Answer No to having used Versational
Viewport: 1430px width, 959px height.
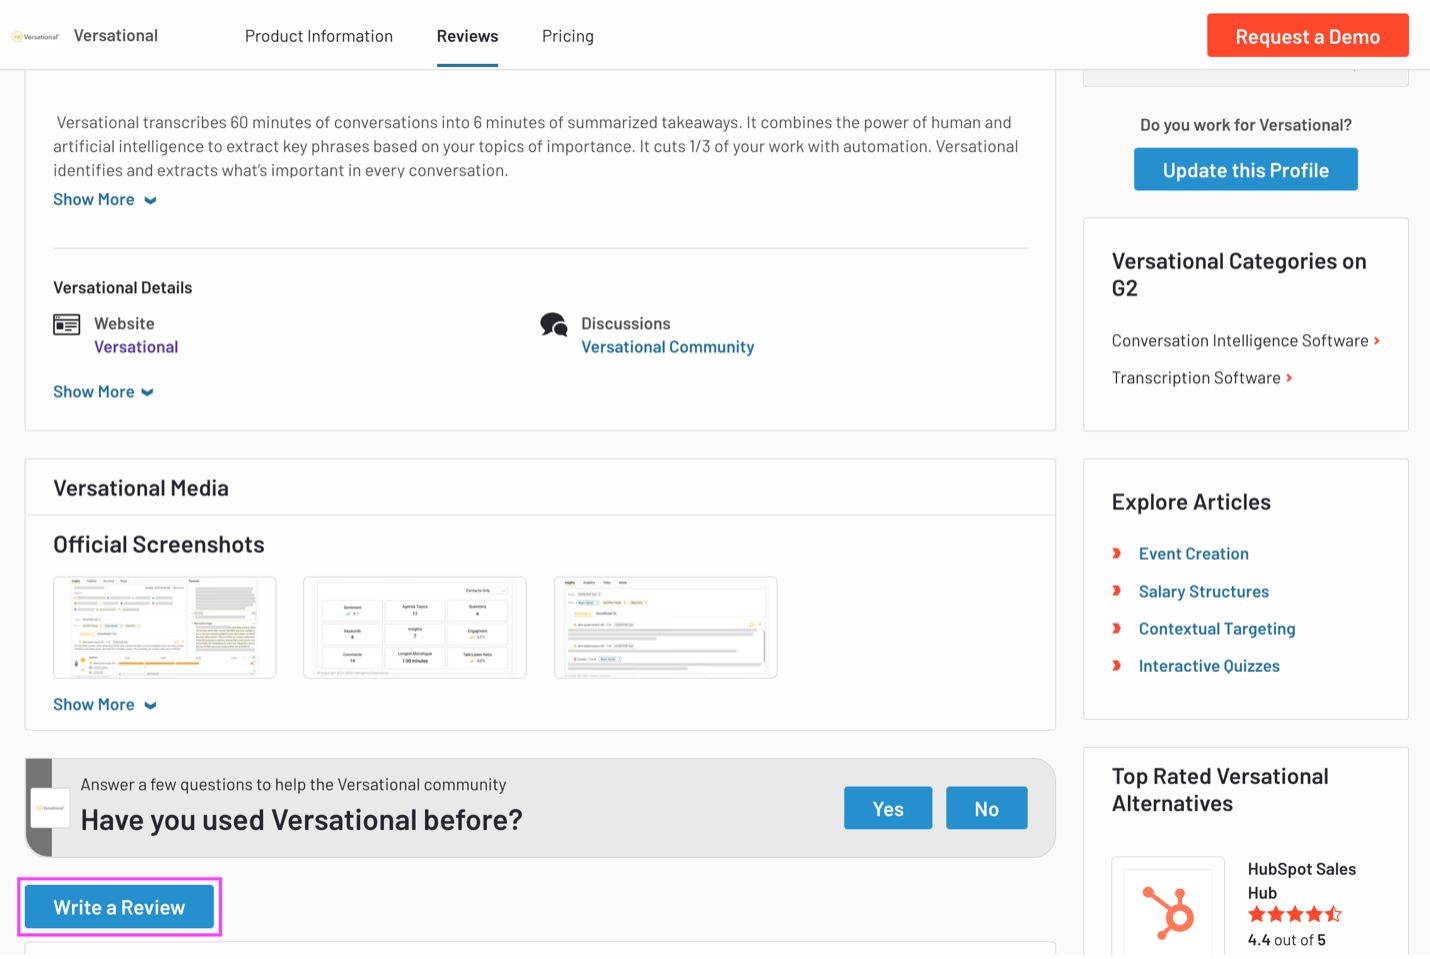coord(987,808)
